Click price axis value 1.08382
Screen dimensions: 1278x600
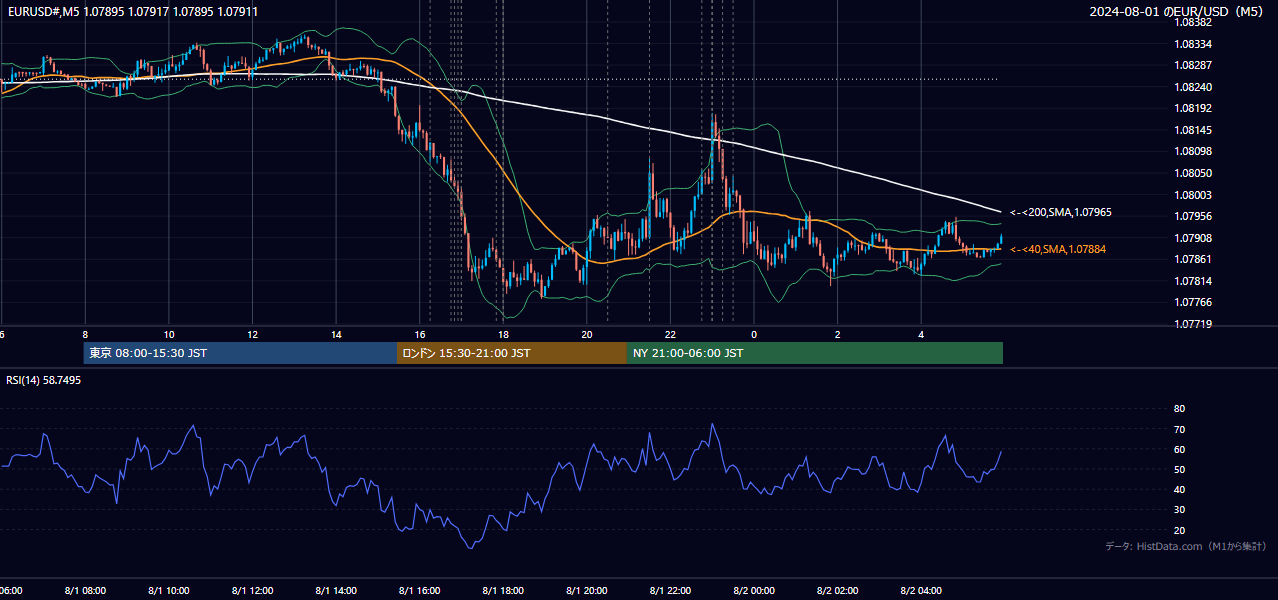point(1193,22)
